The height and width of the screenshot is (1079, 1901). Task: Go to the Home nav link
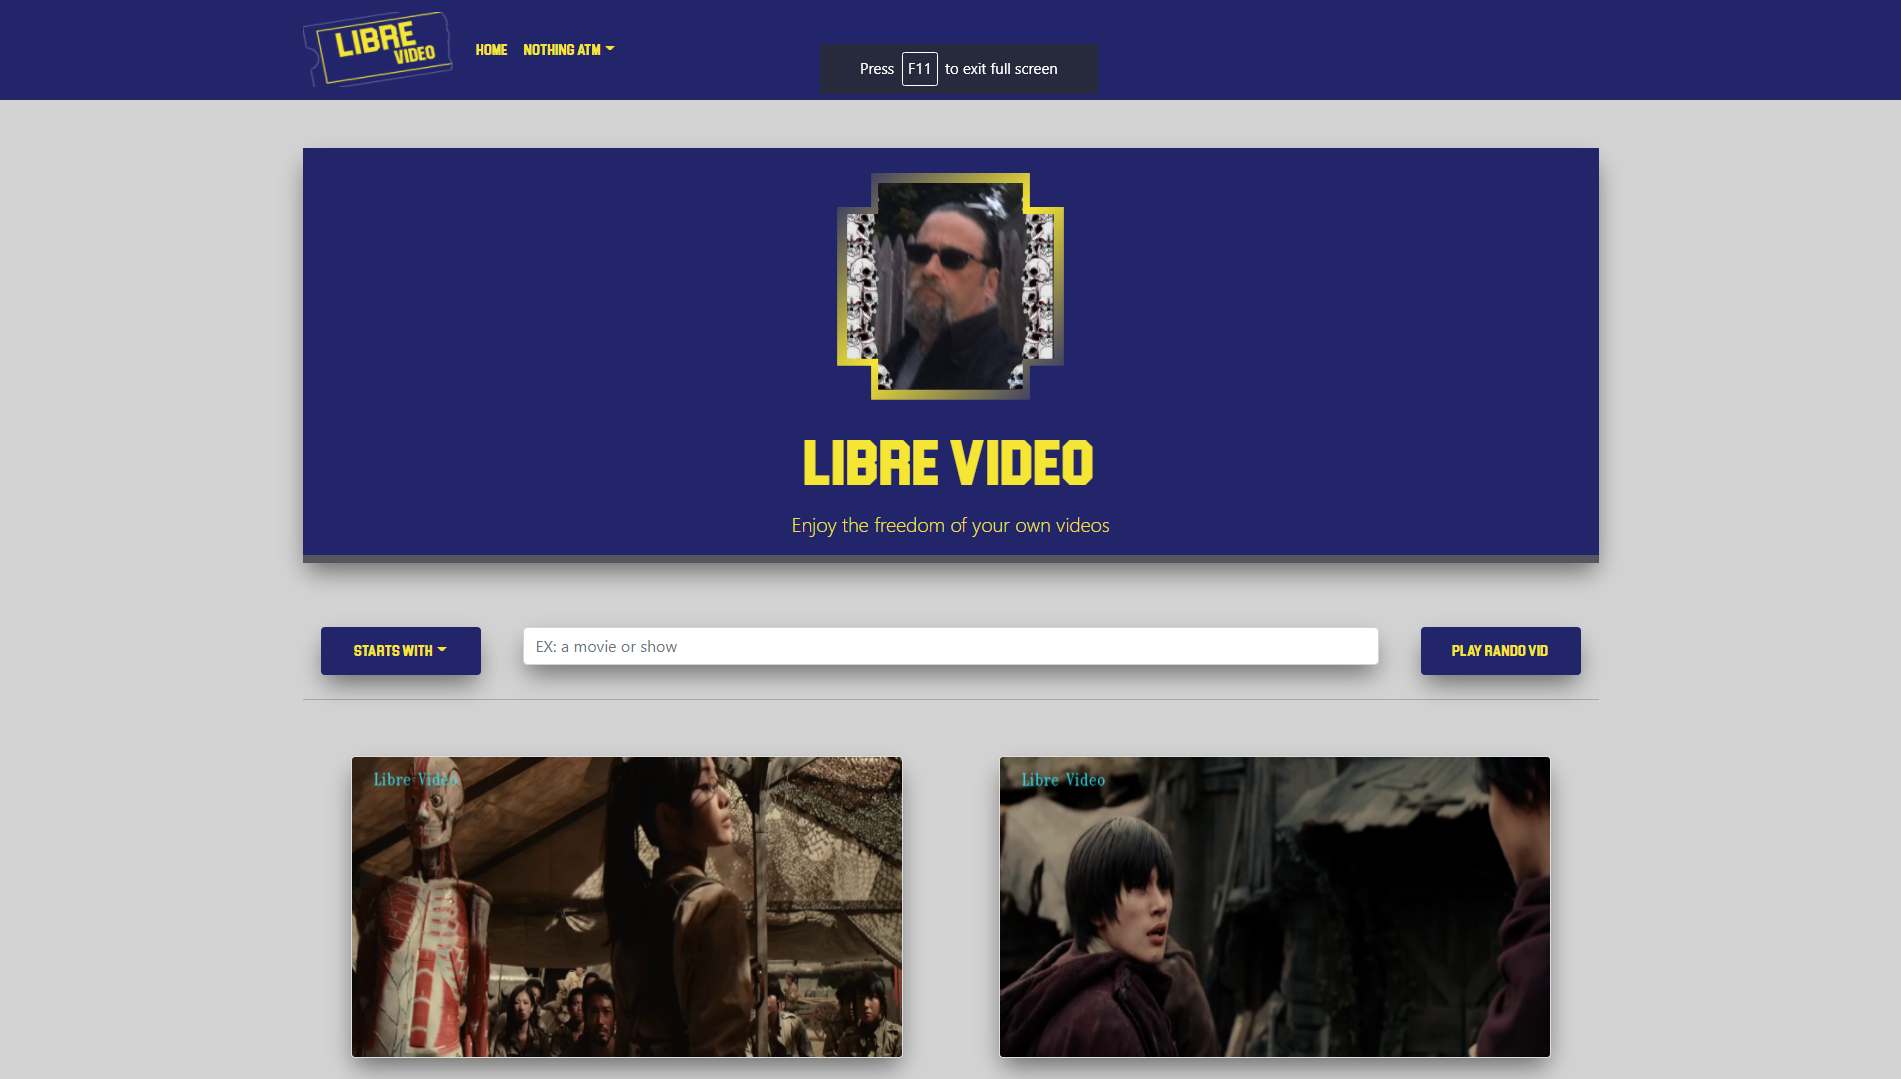[x=491, y=50]
